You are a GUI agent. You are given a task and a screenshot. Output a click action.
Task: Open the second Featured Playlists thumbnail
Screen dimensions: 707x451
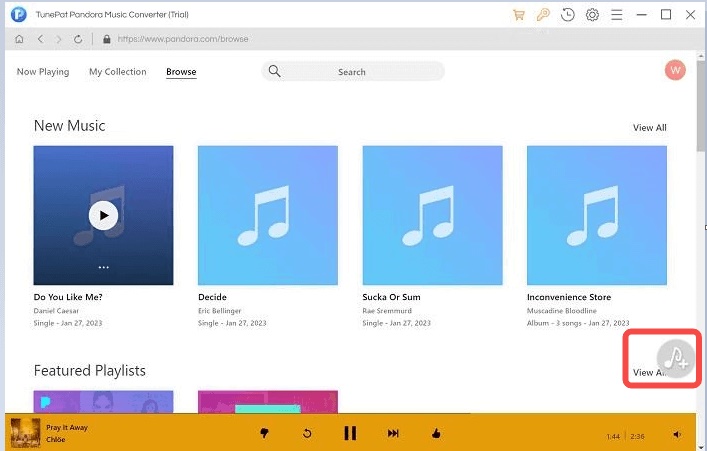click(x=268, y=402)
